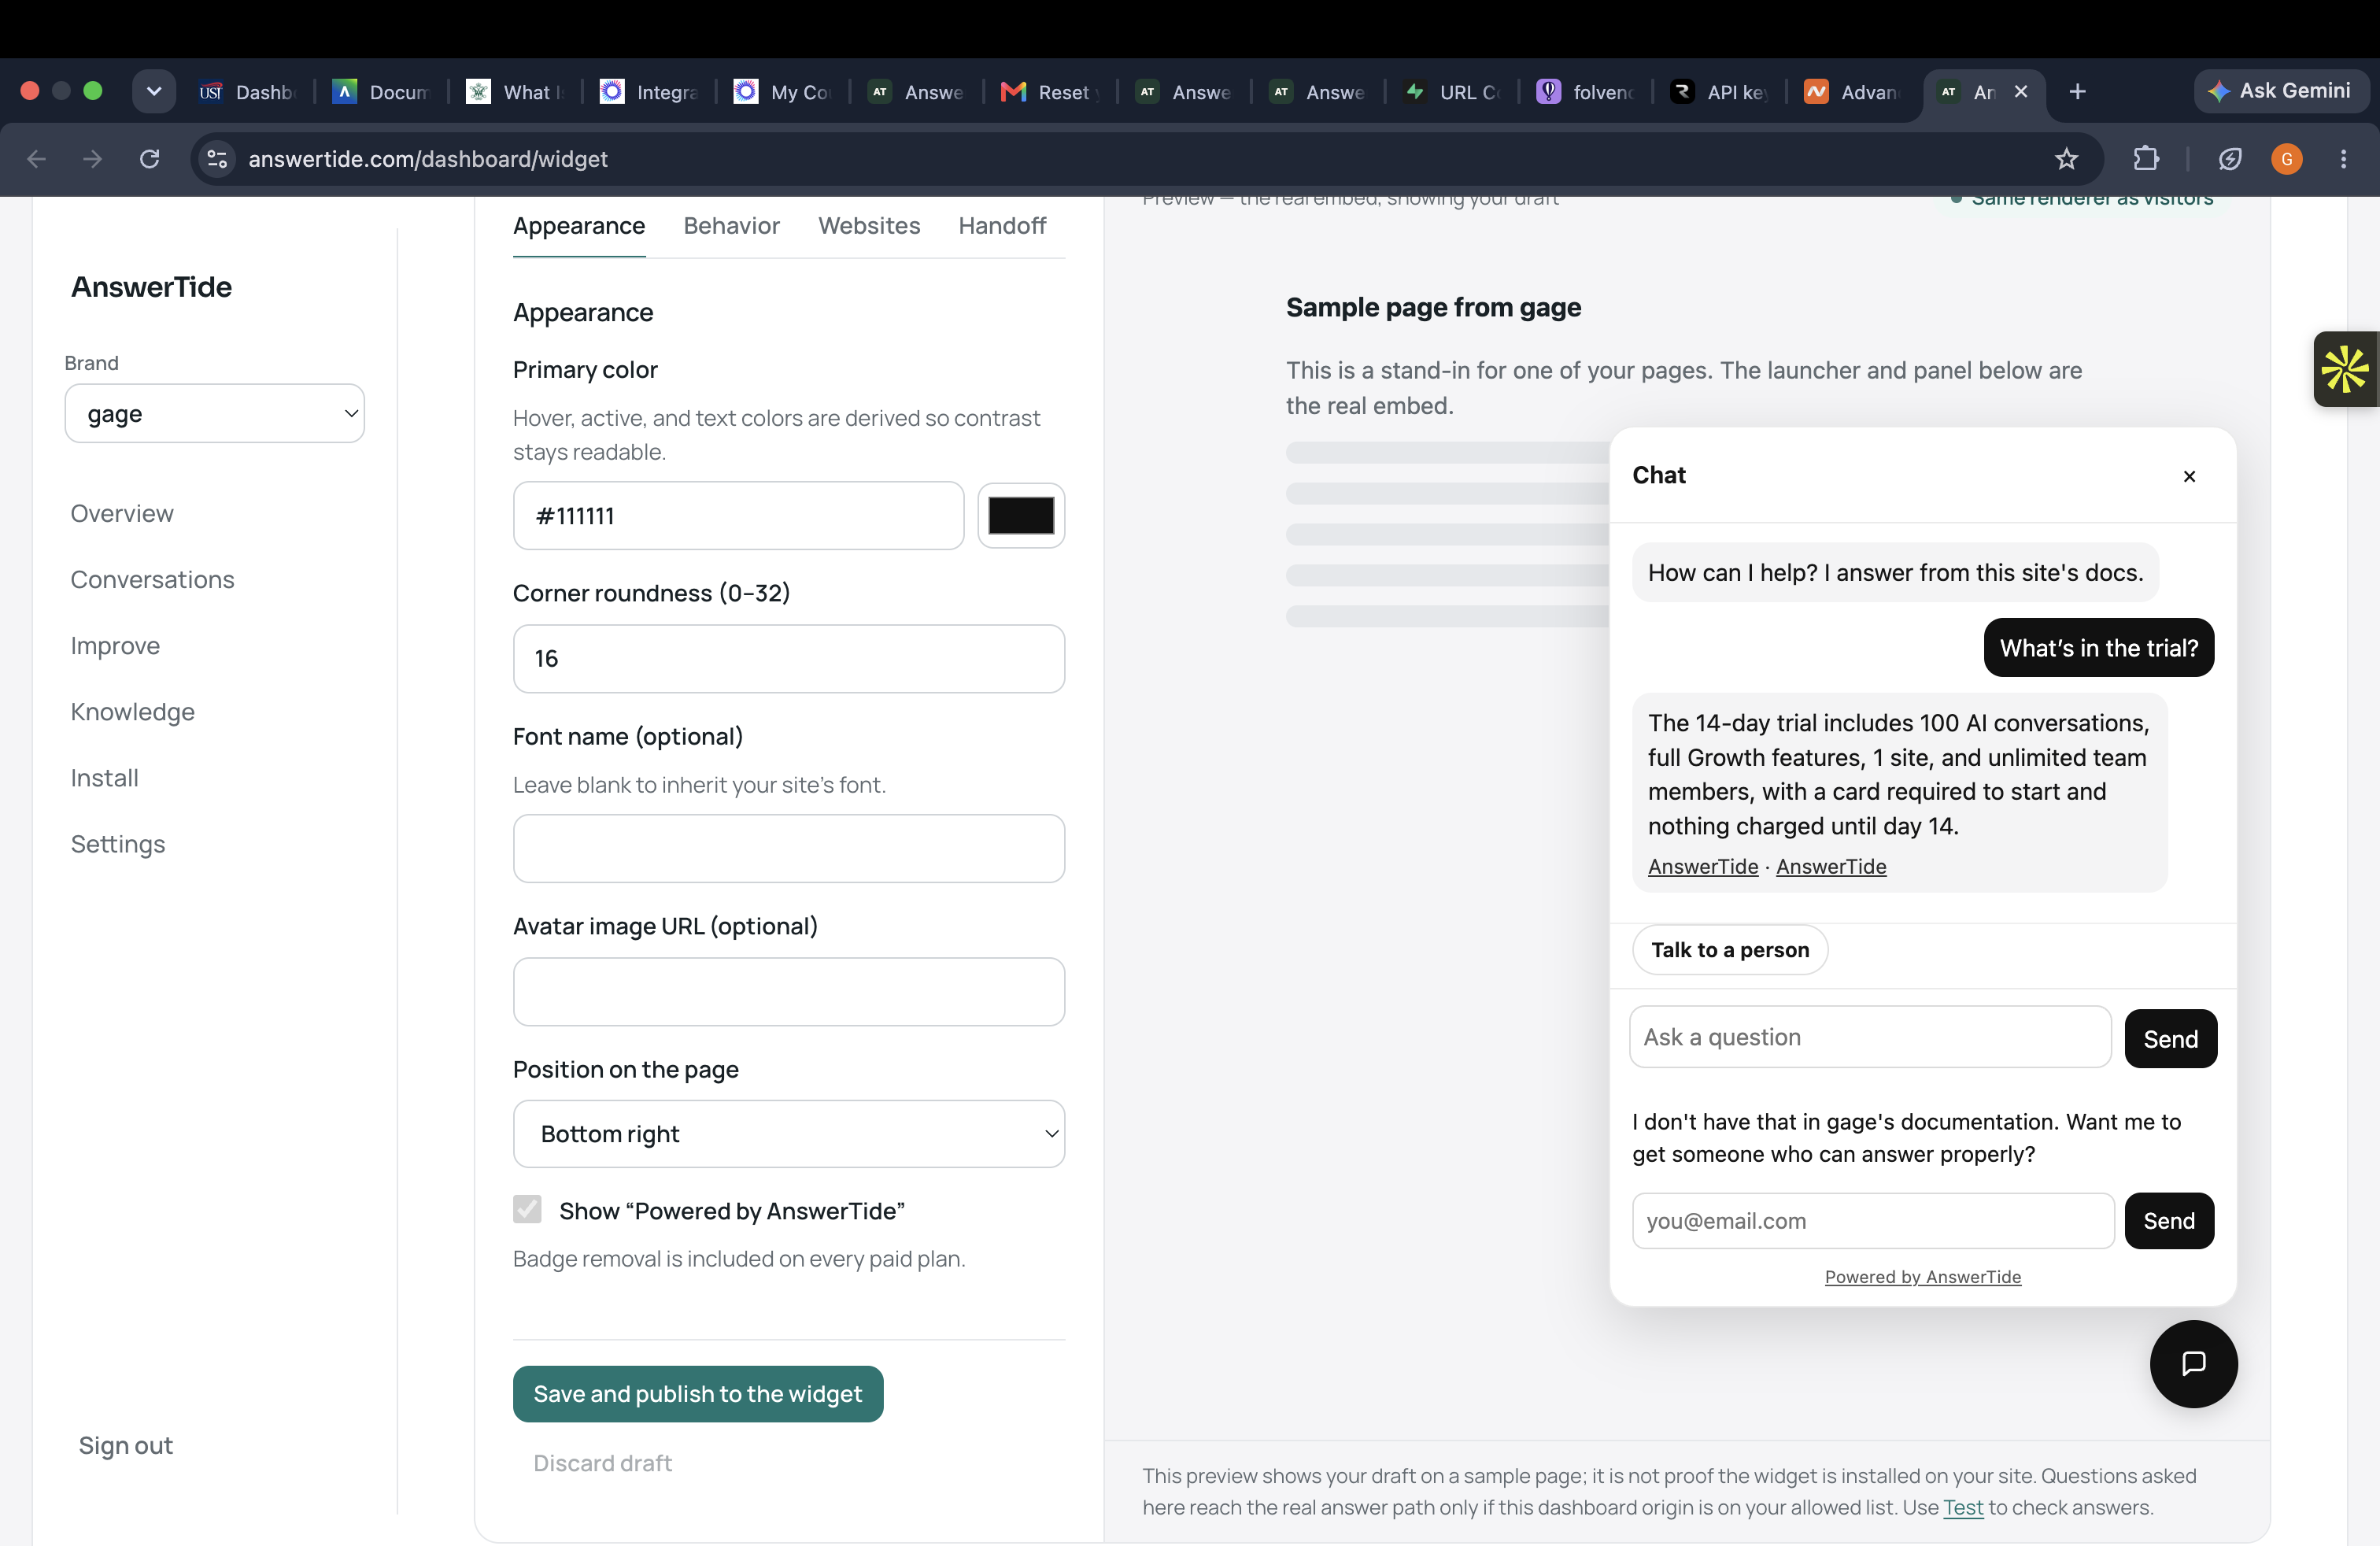Switch to the My Co browser tab

[x=783, y=92]
